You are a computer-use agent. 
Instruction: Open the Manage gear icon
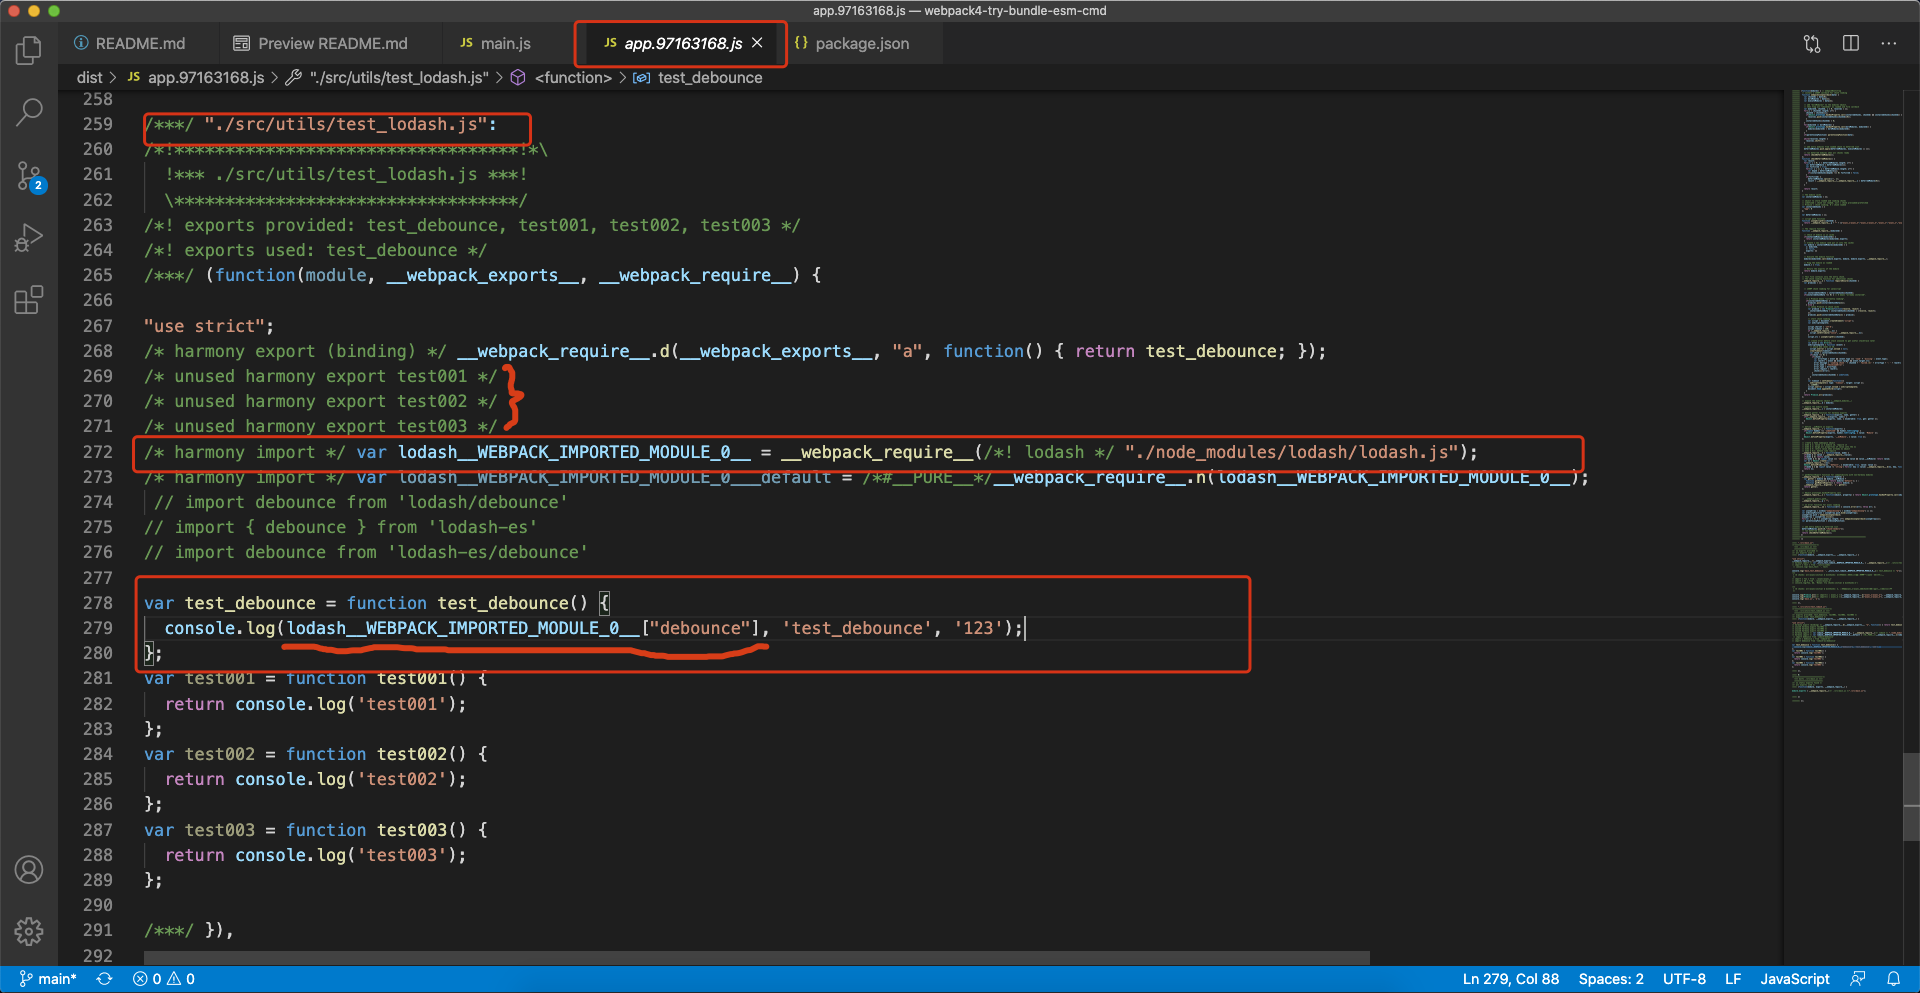[x=29, y=932]
